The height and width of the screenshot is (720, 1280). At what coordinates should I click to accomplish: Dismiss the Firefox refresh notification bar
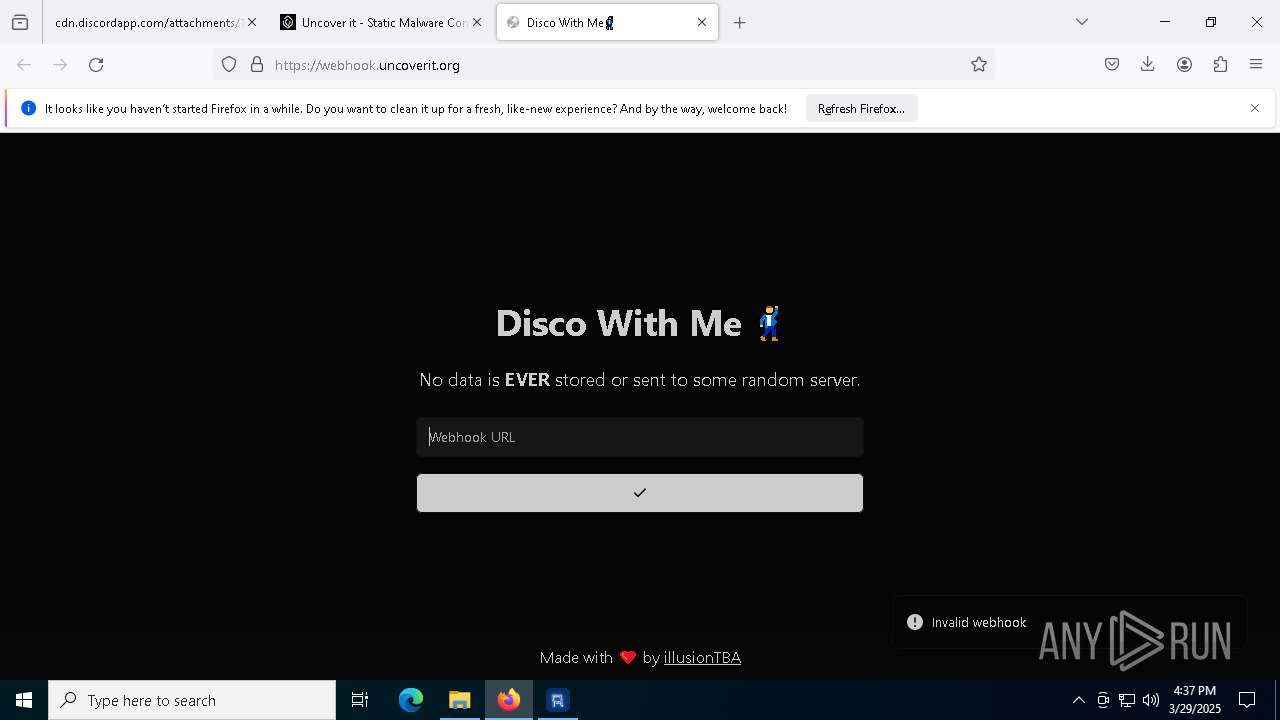pos(1255,108)
